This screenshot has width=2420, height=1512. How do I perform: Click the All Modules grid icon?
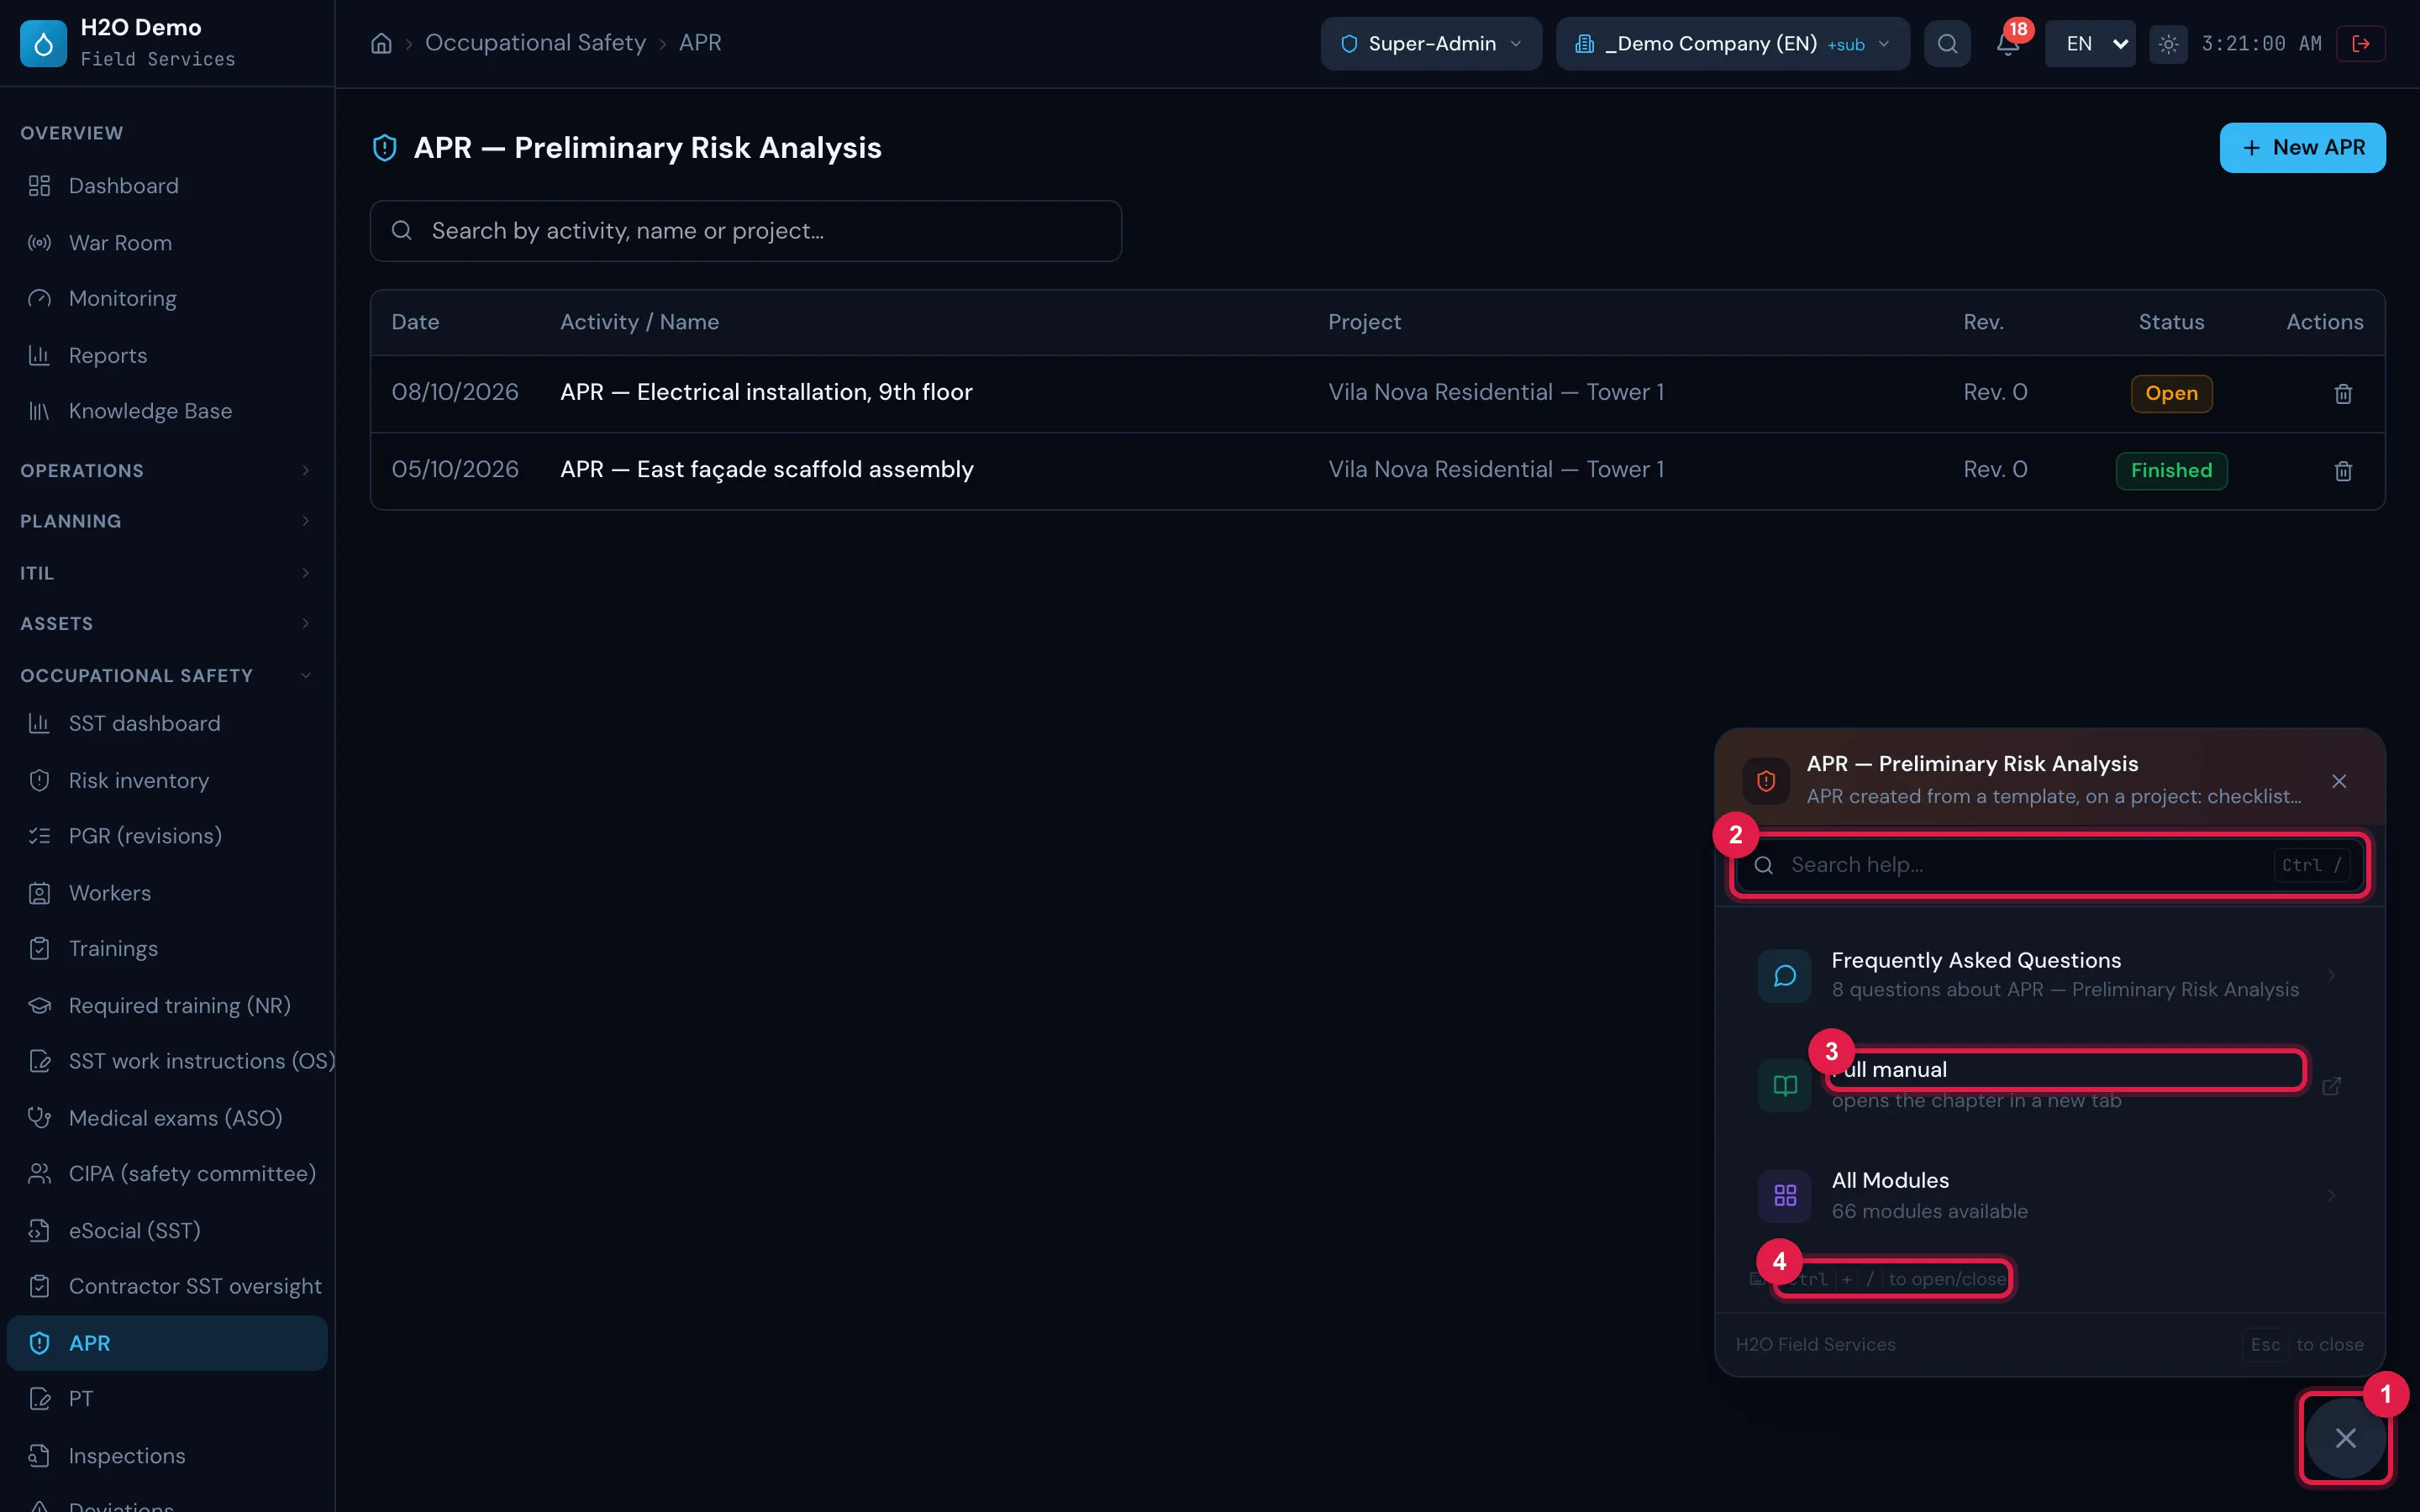pyautogui.click(x=1785, y=1195)
